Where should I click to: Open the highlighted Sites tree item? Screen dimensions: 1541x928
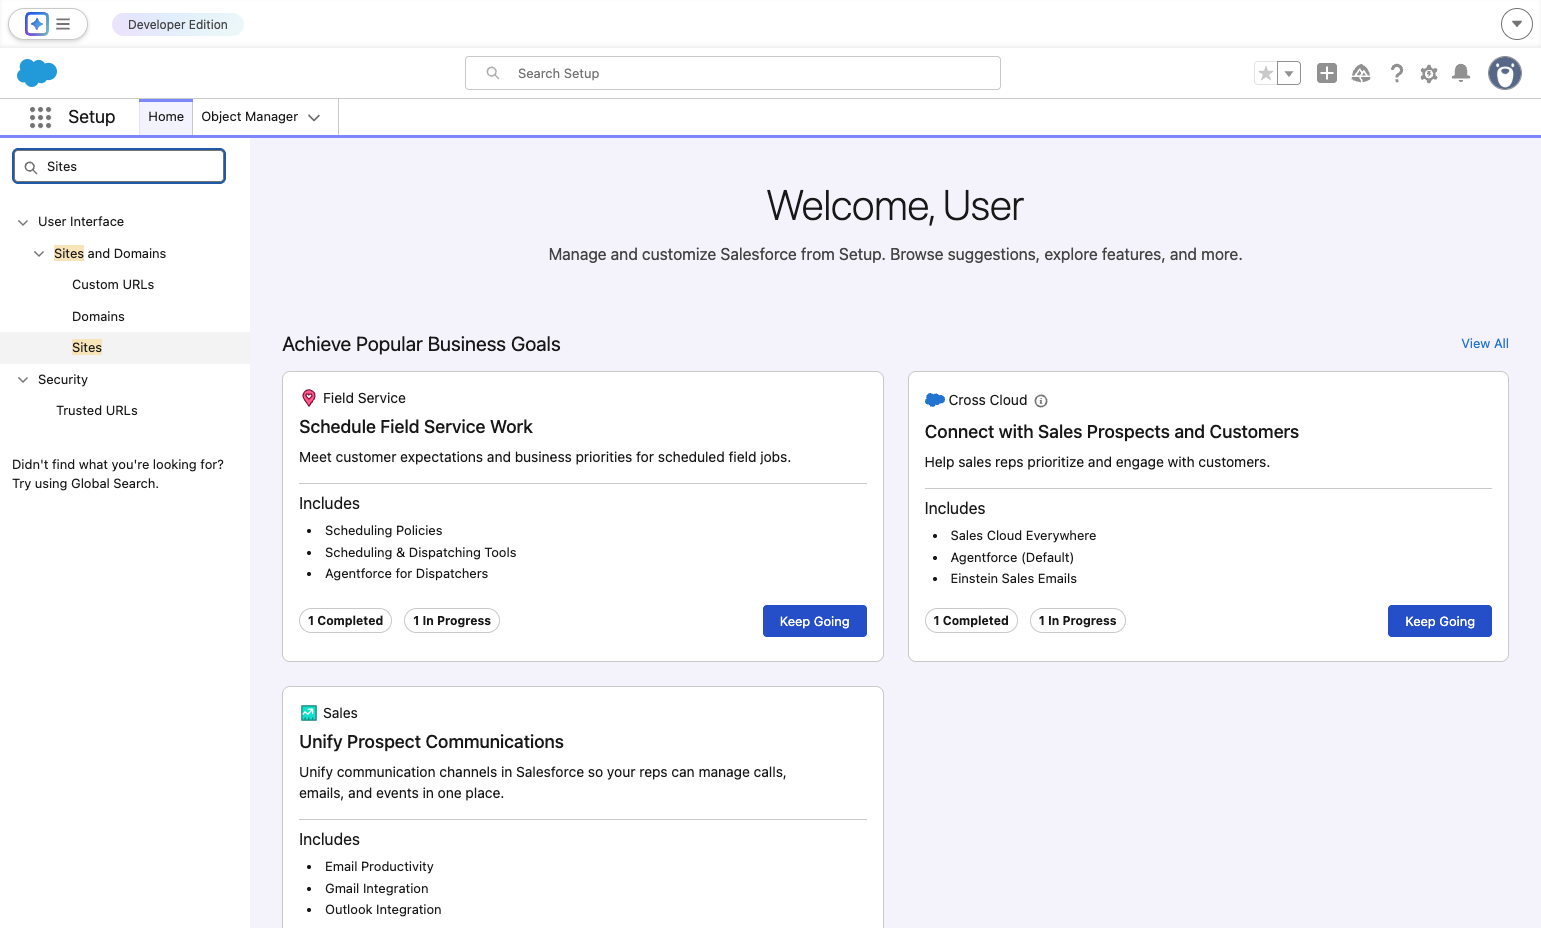tap(87, 348)
